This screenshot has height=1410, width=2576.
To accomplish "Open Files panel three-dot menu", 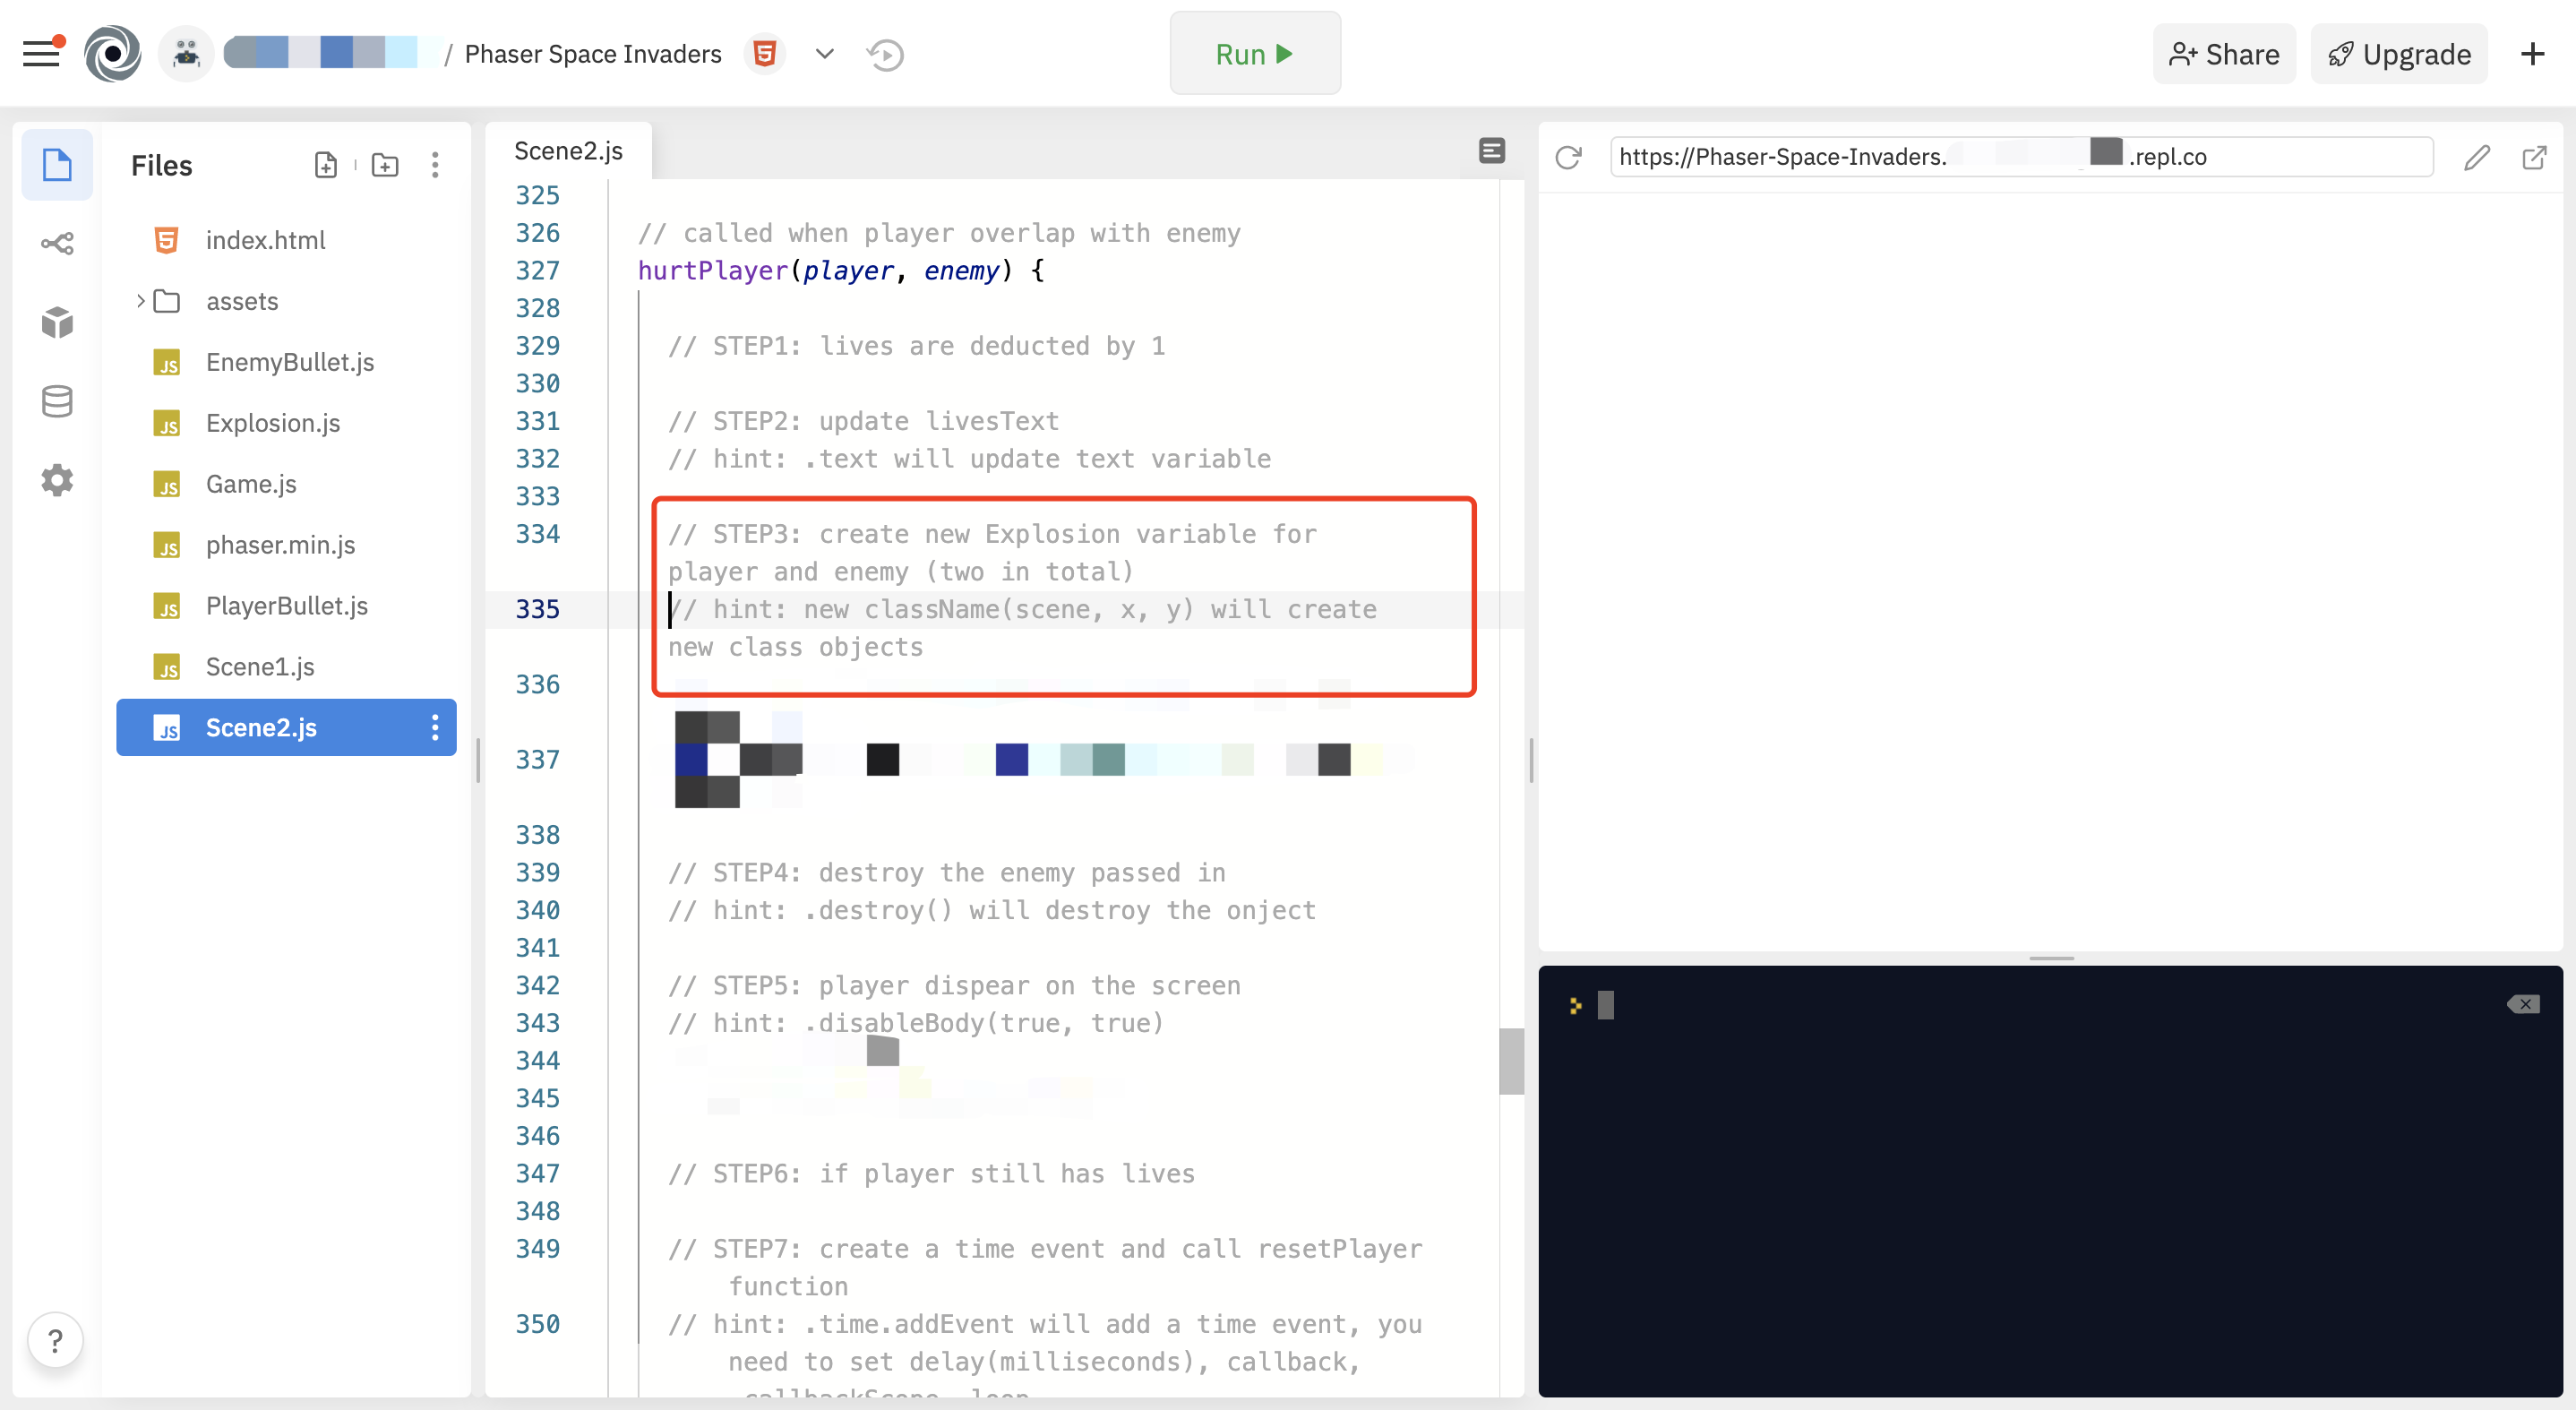I will pos(435,165).
